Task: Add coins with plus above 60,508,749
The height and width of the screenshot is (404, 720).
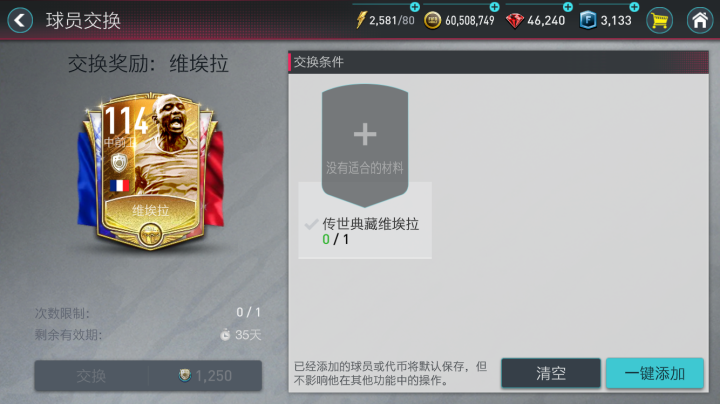Action: point(494,6)
